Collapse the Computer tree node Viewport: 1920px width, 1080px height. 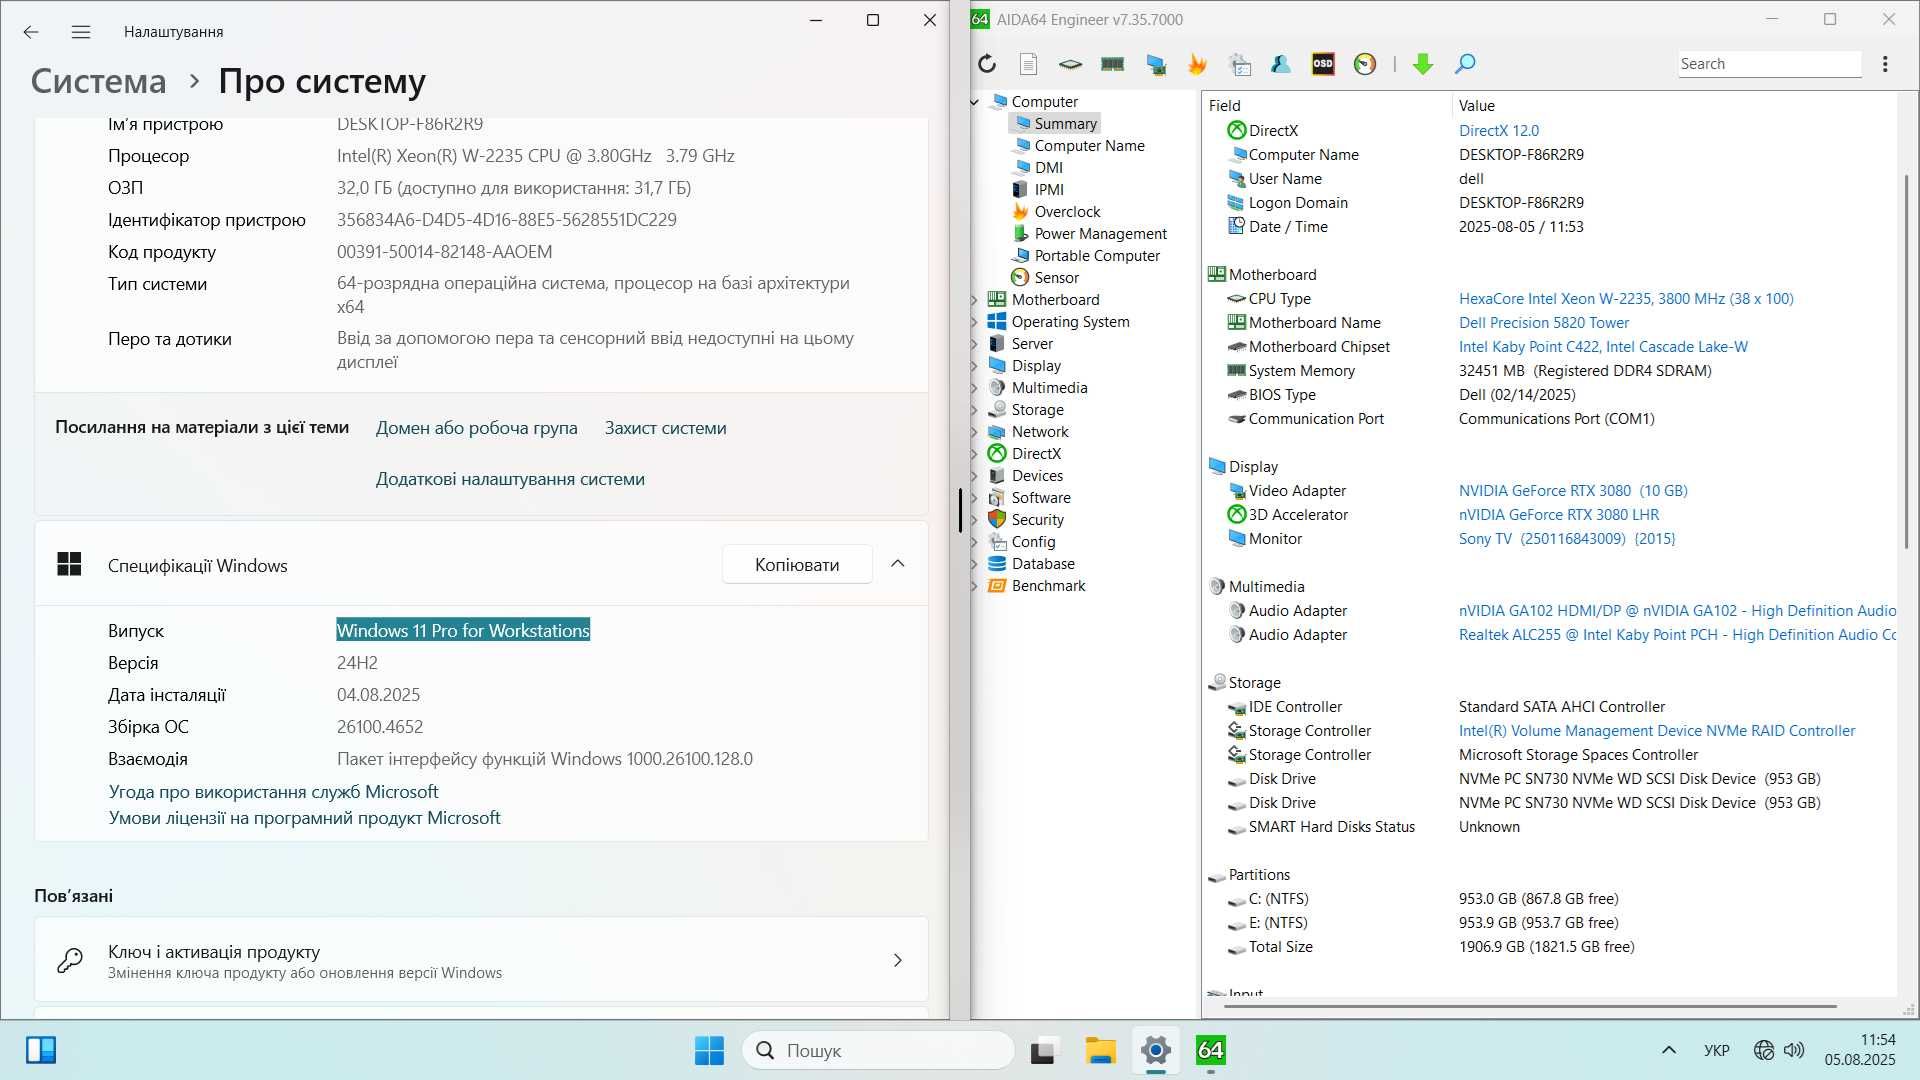pos(975,102)
